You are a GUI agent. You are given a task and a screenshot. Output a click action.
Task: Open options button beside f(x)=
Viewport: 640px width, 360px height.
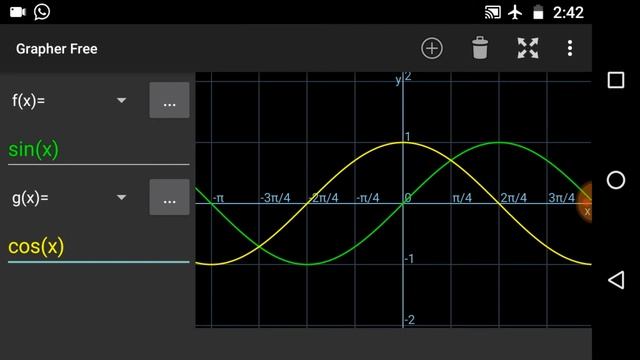pos(169,100)
